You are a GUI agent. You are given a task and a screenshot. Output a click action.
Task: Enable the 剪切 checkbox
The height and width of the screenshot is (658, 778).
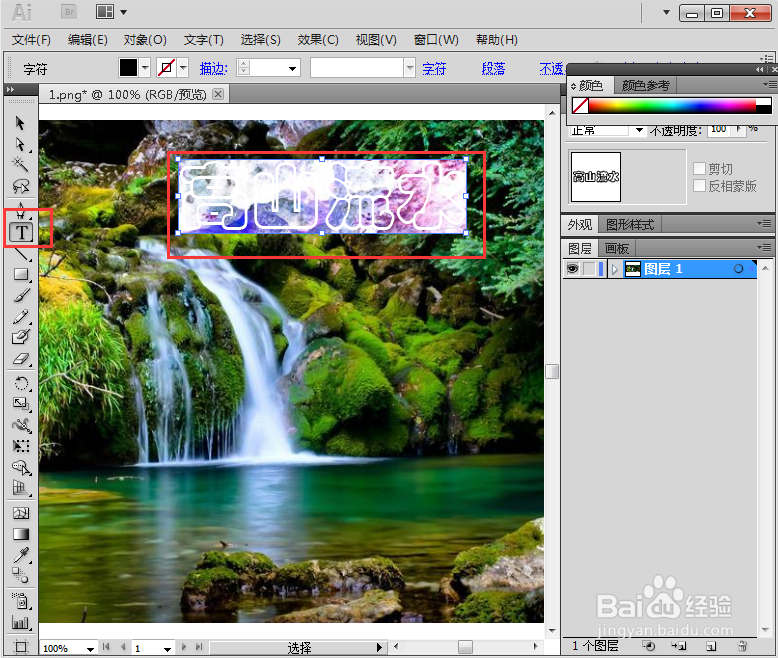tap(699, 169)
